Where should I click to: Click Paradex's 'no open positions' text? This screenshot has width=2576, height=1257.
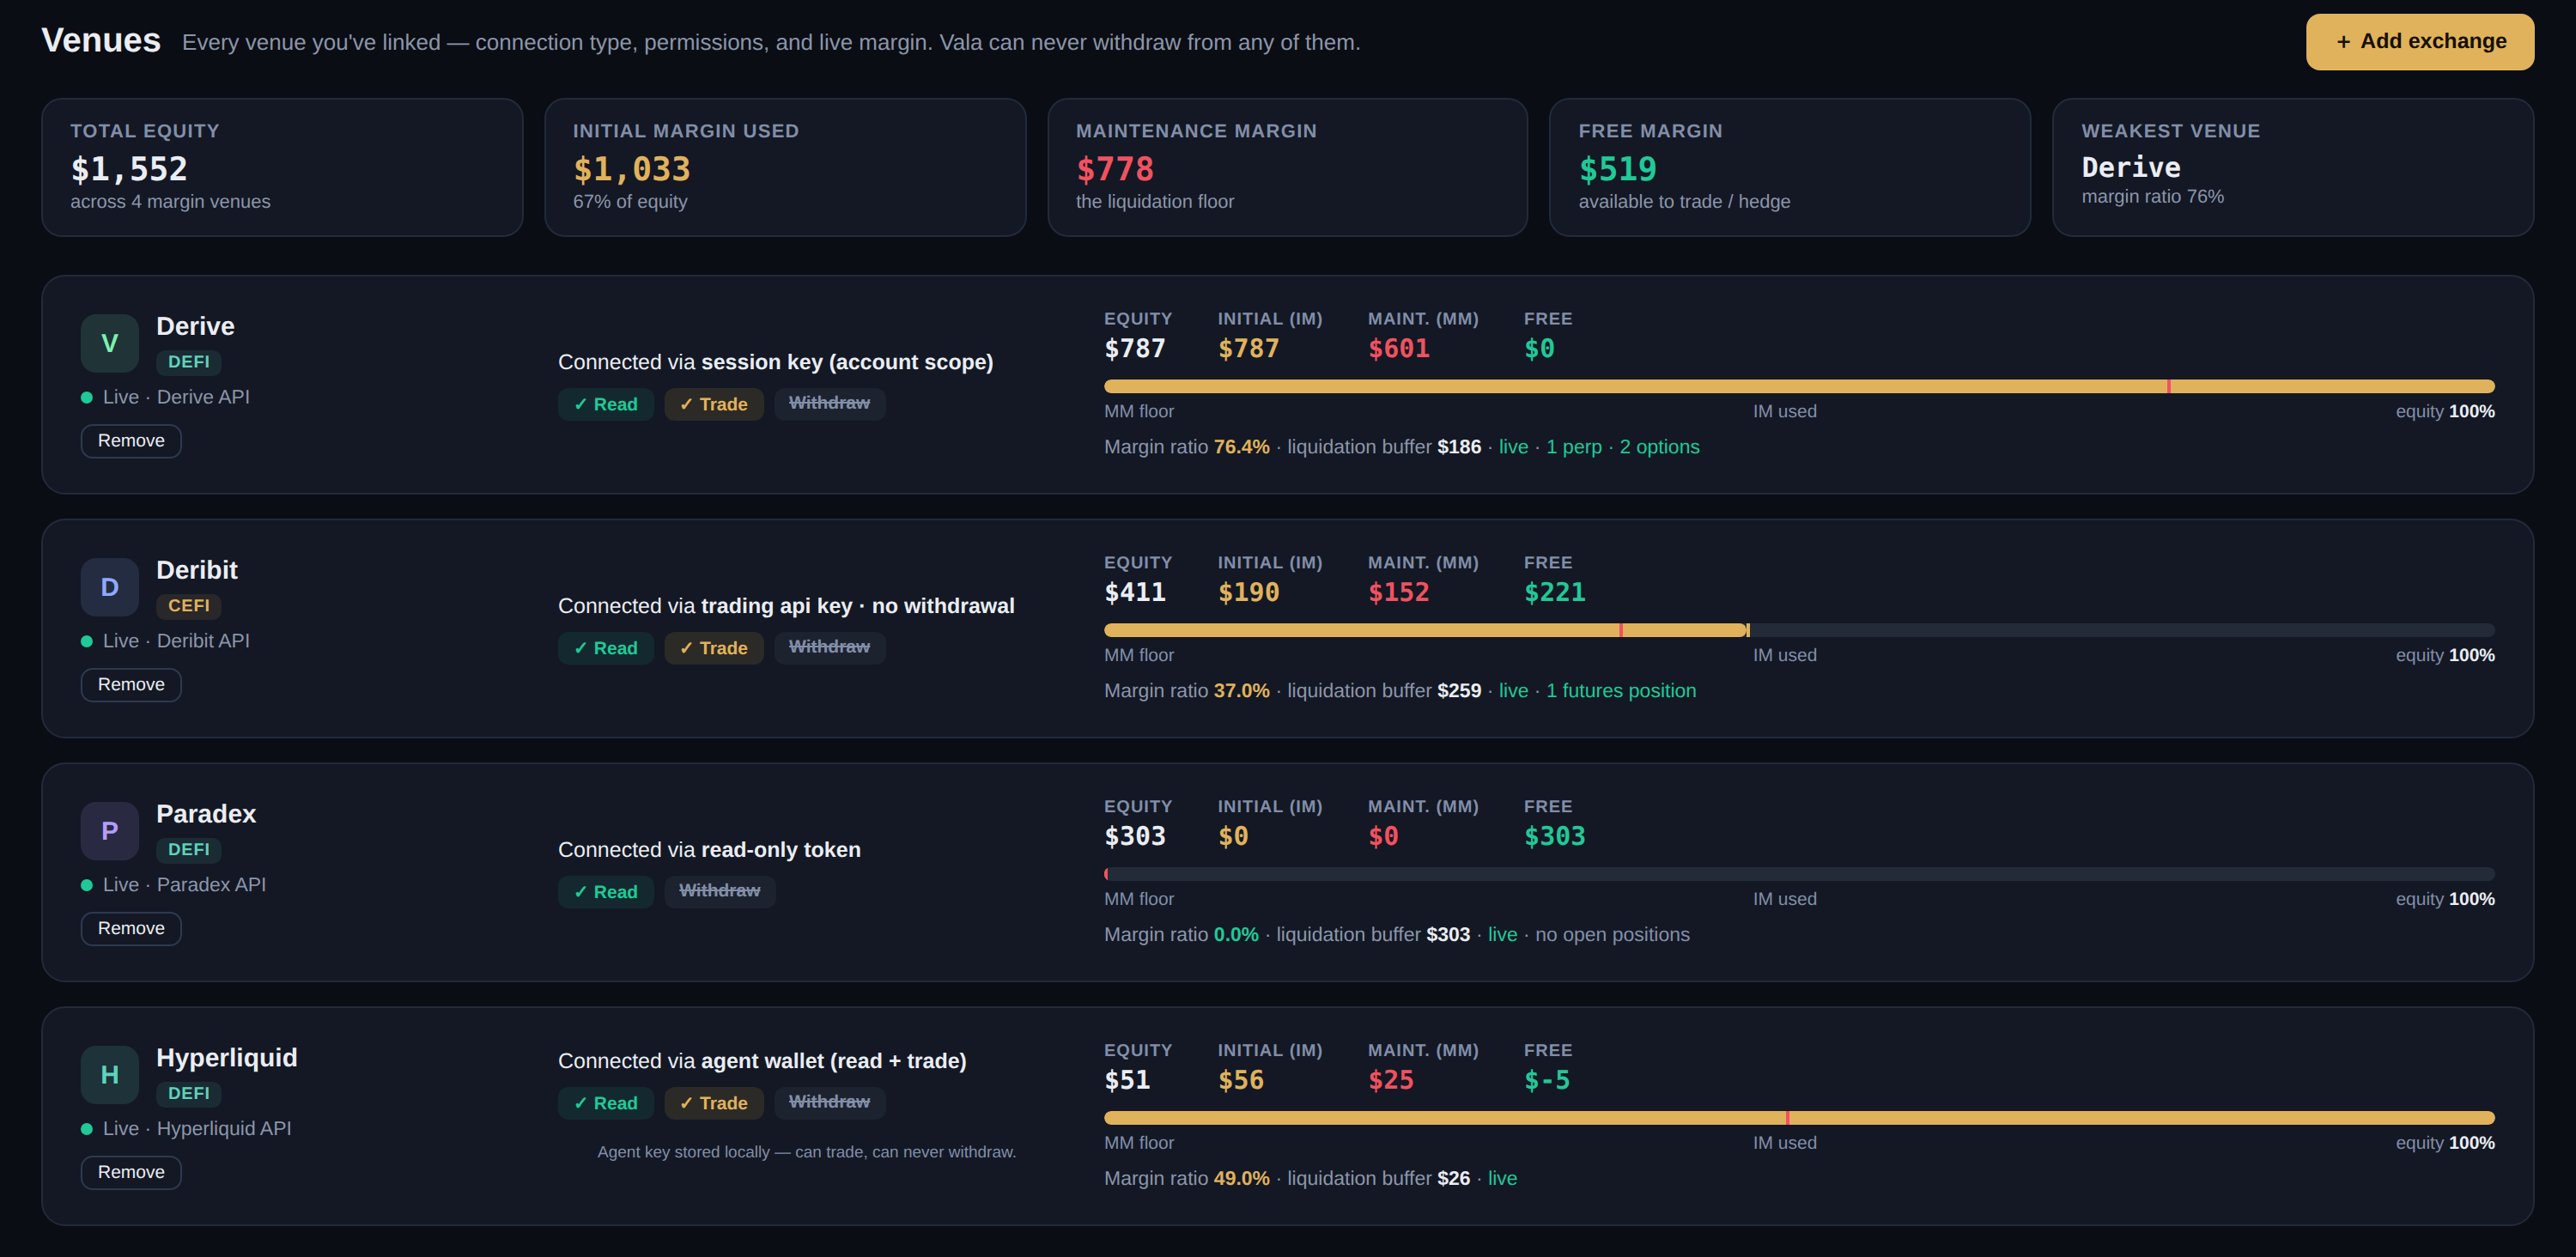tap(1612, 935)
